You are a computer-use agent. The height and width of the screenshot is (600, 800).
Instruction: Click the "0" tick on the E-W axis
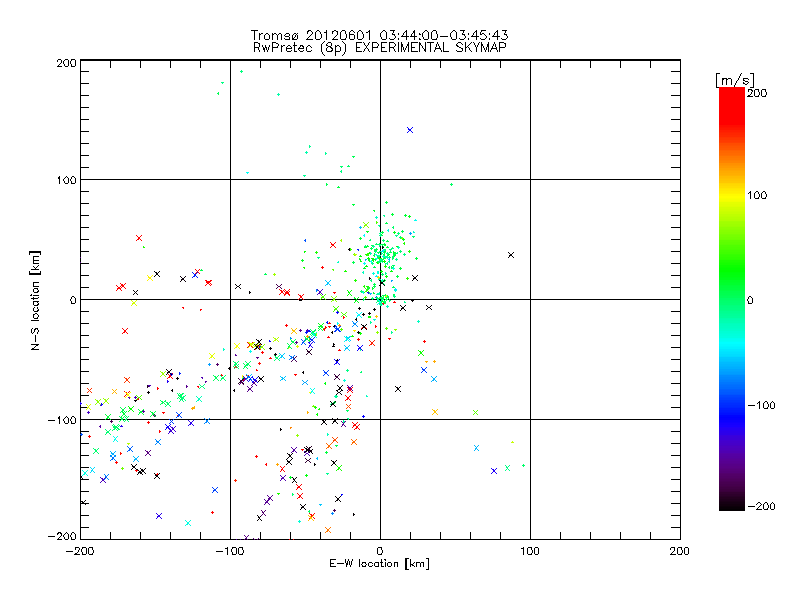click(x=380, y=551)
